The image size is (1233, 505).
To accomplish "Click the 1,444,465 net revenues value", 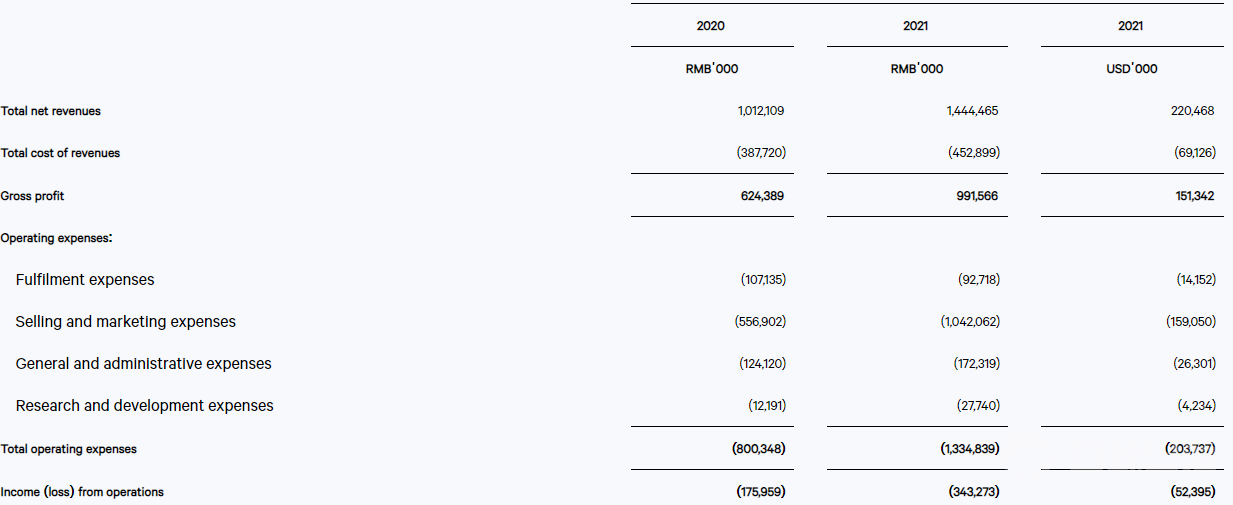I will 972,111.
